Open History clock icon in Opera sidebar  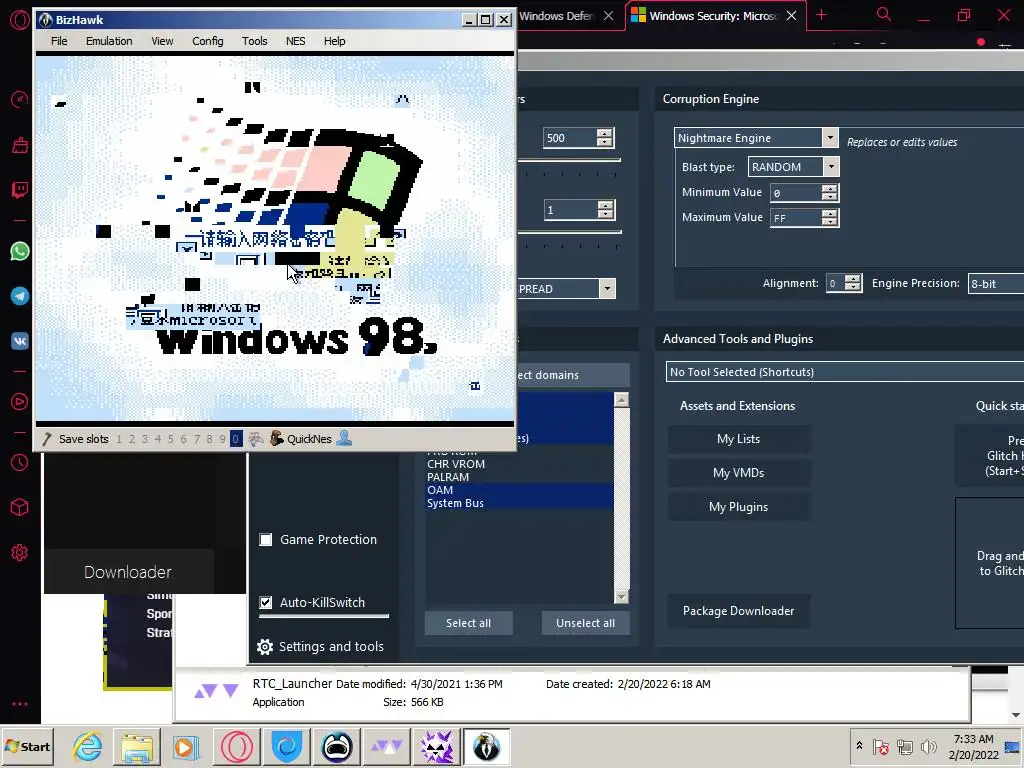[20, 462]
